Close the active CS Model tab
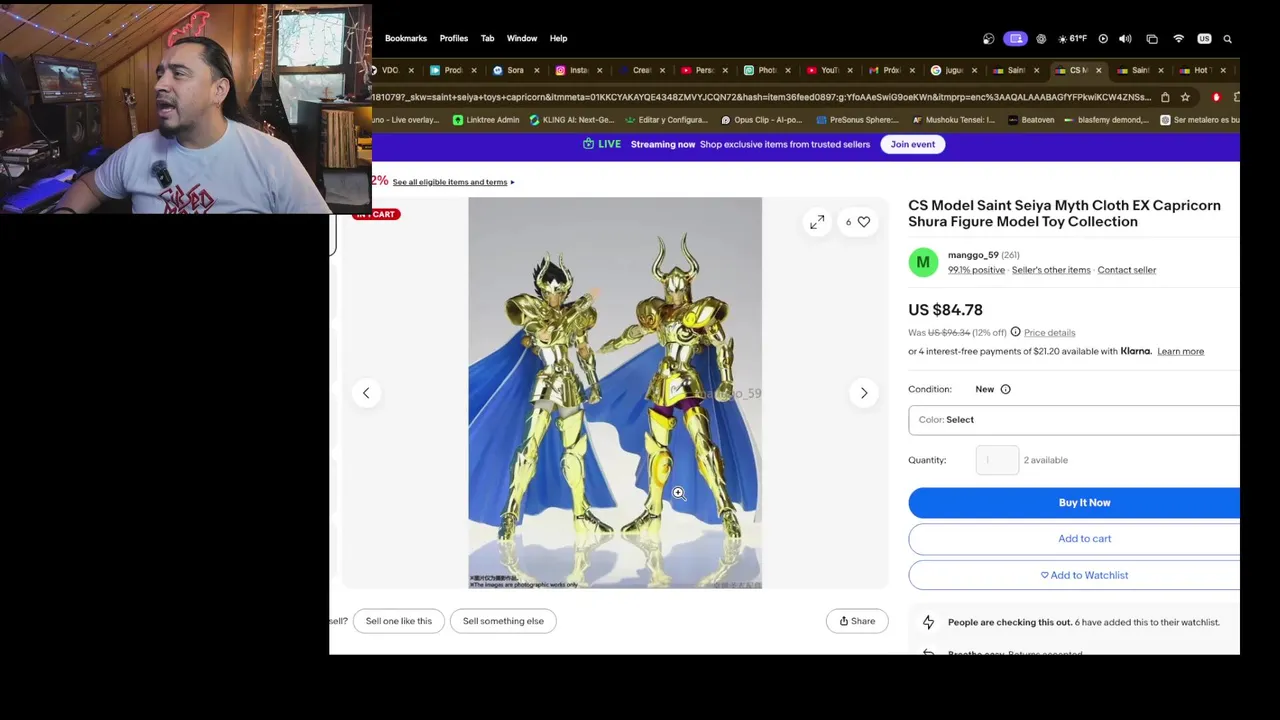 [1098, 70]
